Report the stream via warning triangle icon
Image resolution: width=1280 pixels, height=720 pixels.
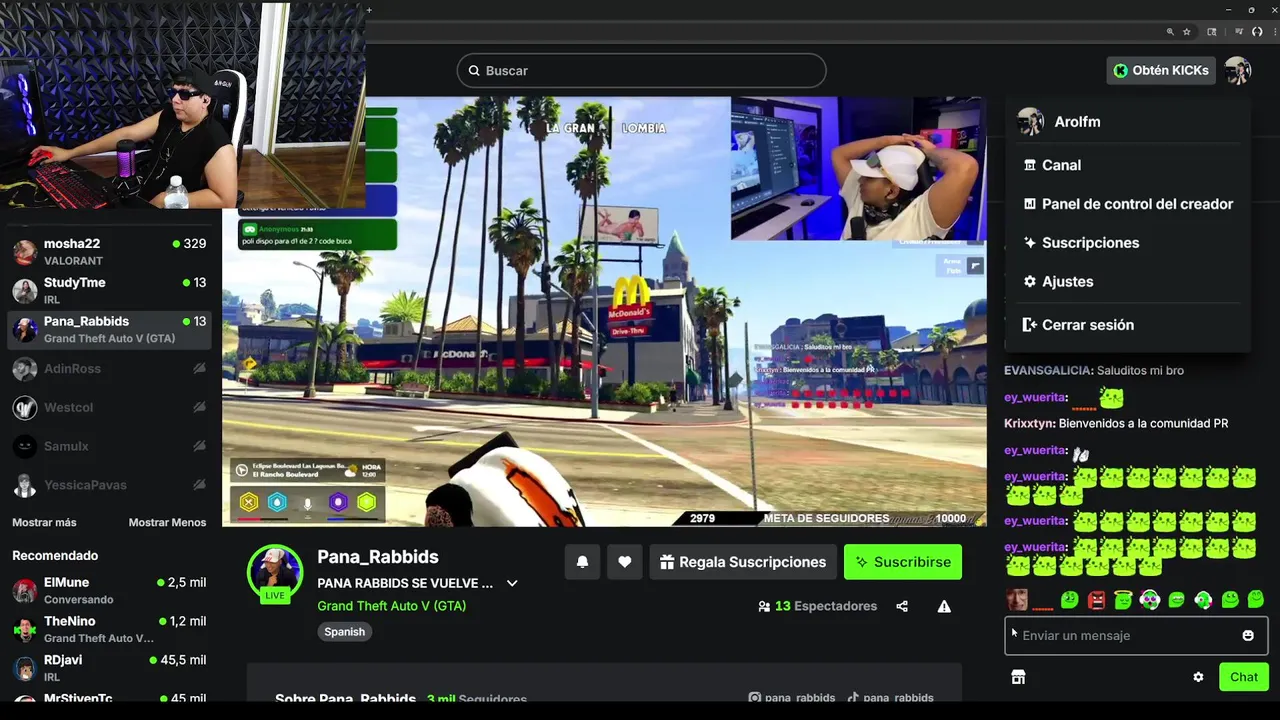point(944,606)
